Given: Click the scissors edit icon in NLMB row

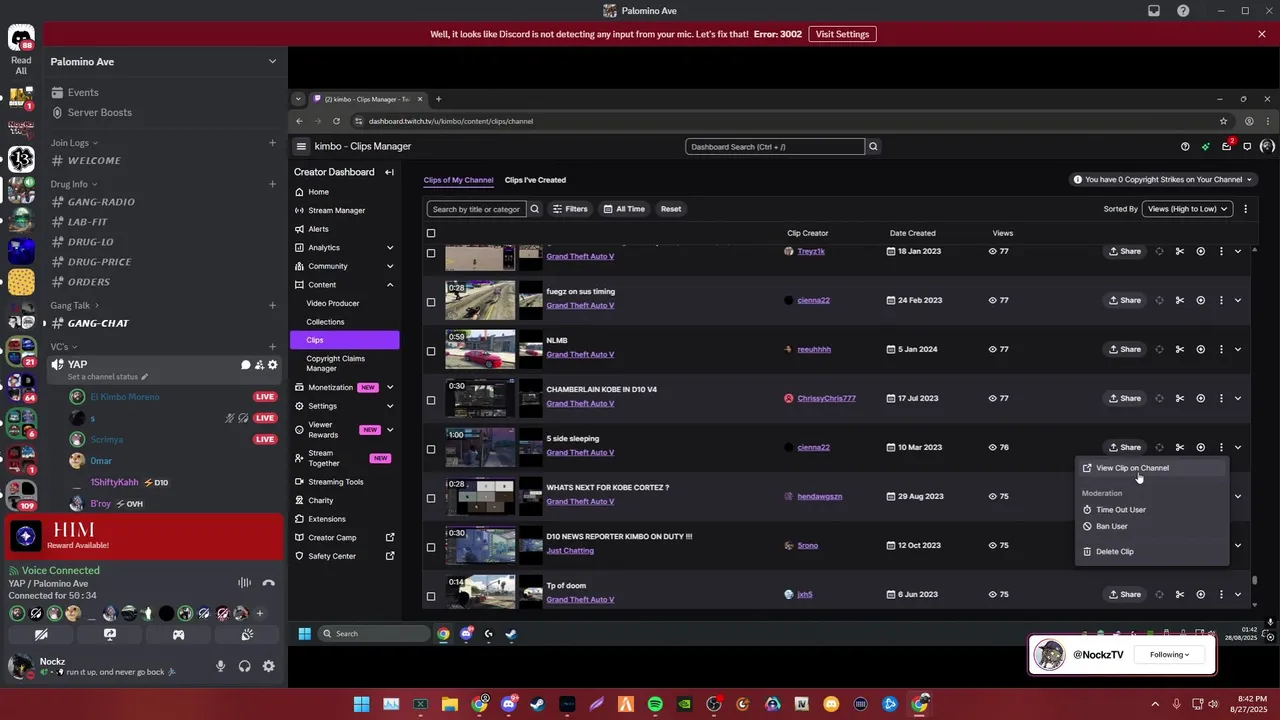Looking at the screenshot, I should click(x=1180, y=349).
